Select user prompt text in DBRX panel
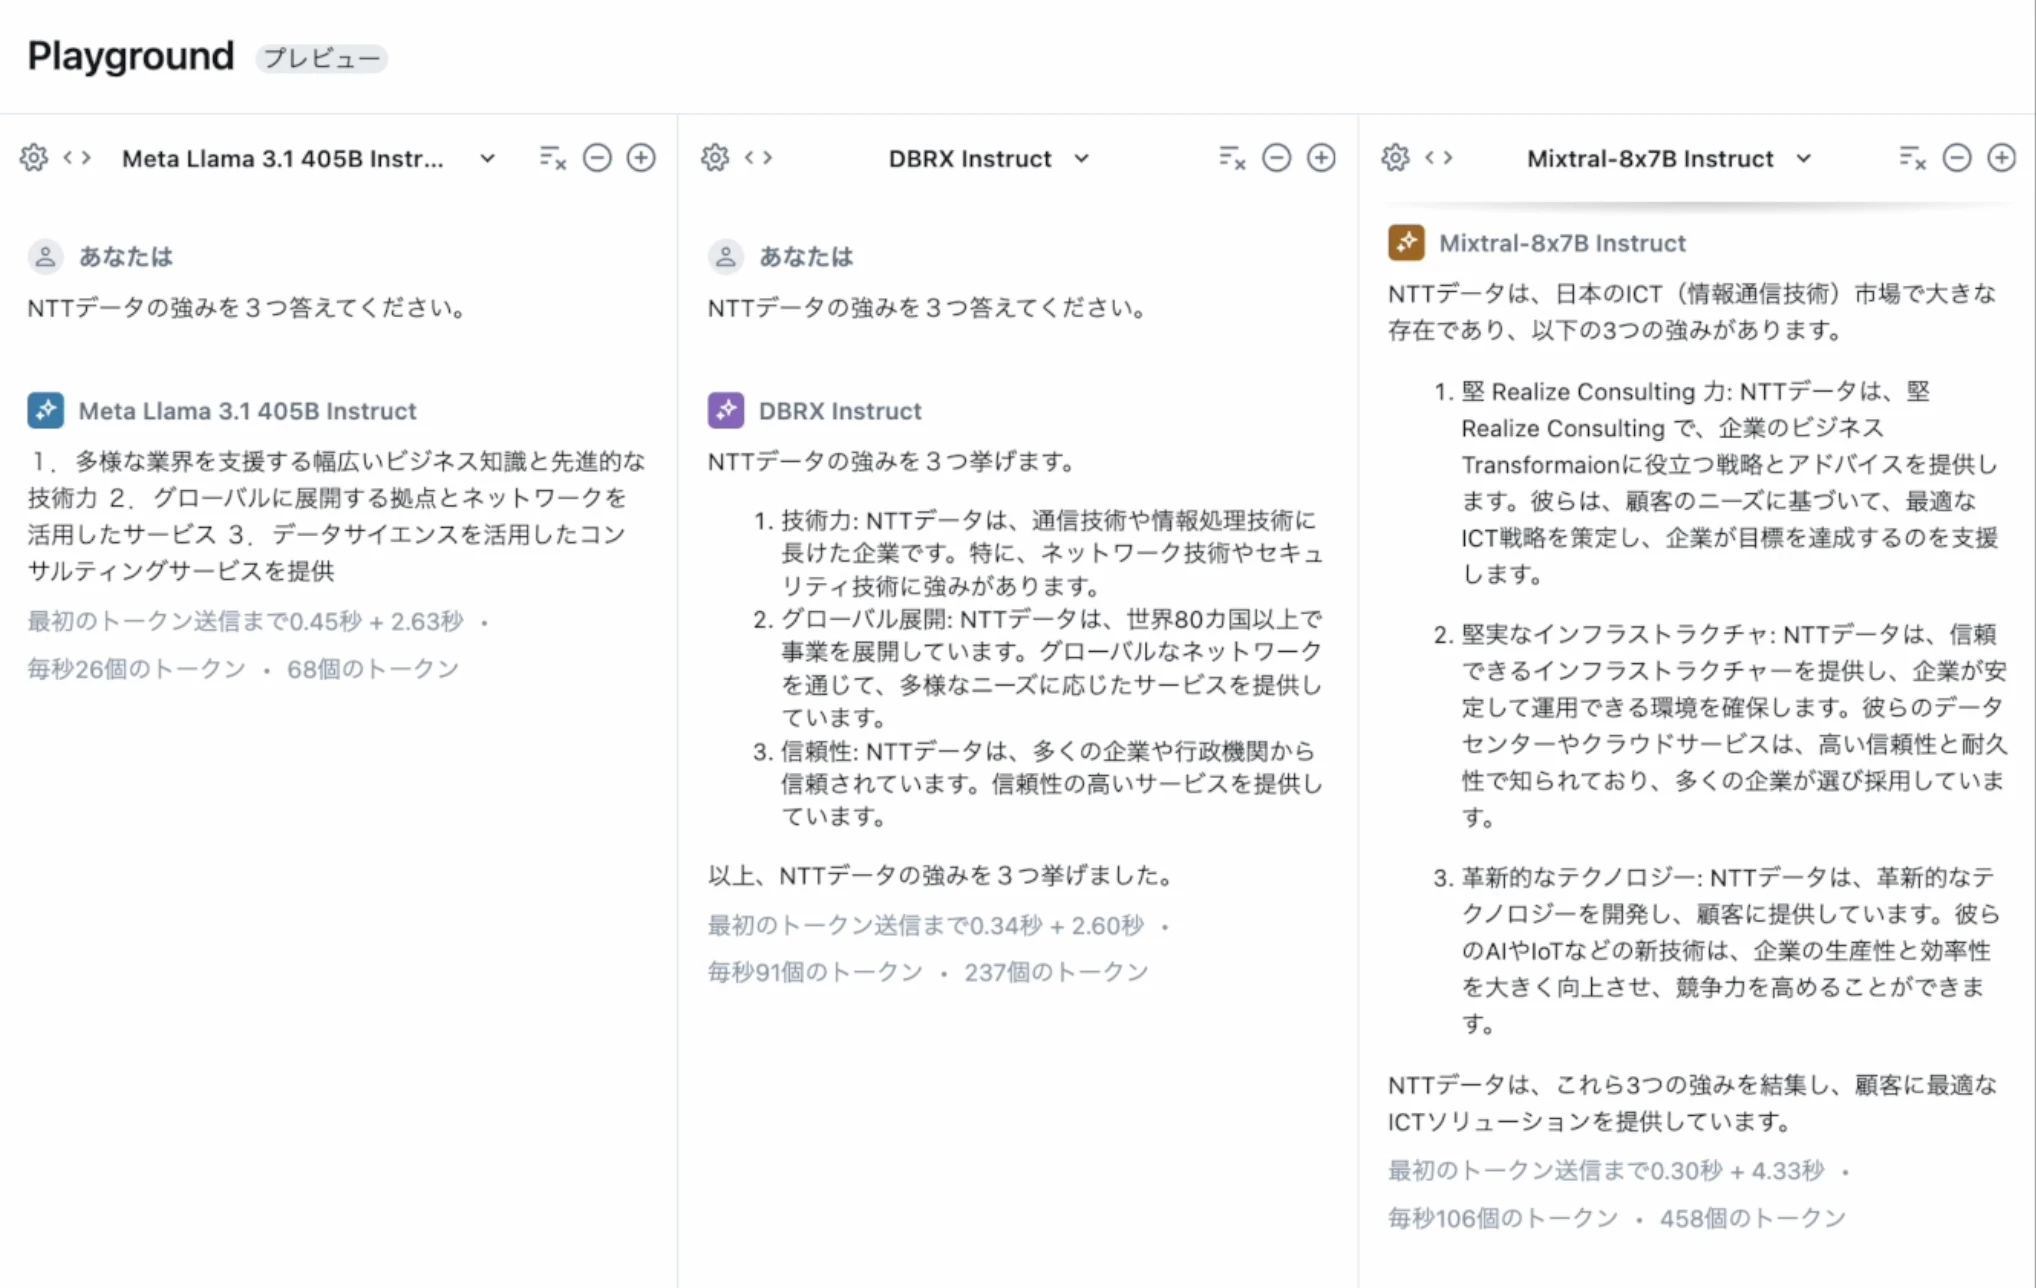This screenshot has height=1288, width=2036. click(x=927, y=308)
